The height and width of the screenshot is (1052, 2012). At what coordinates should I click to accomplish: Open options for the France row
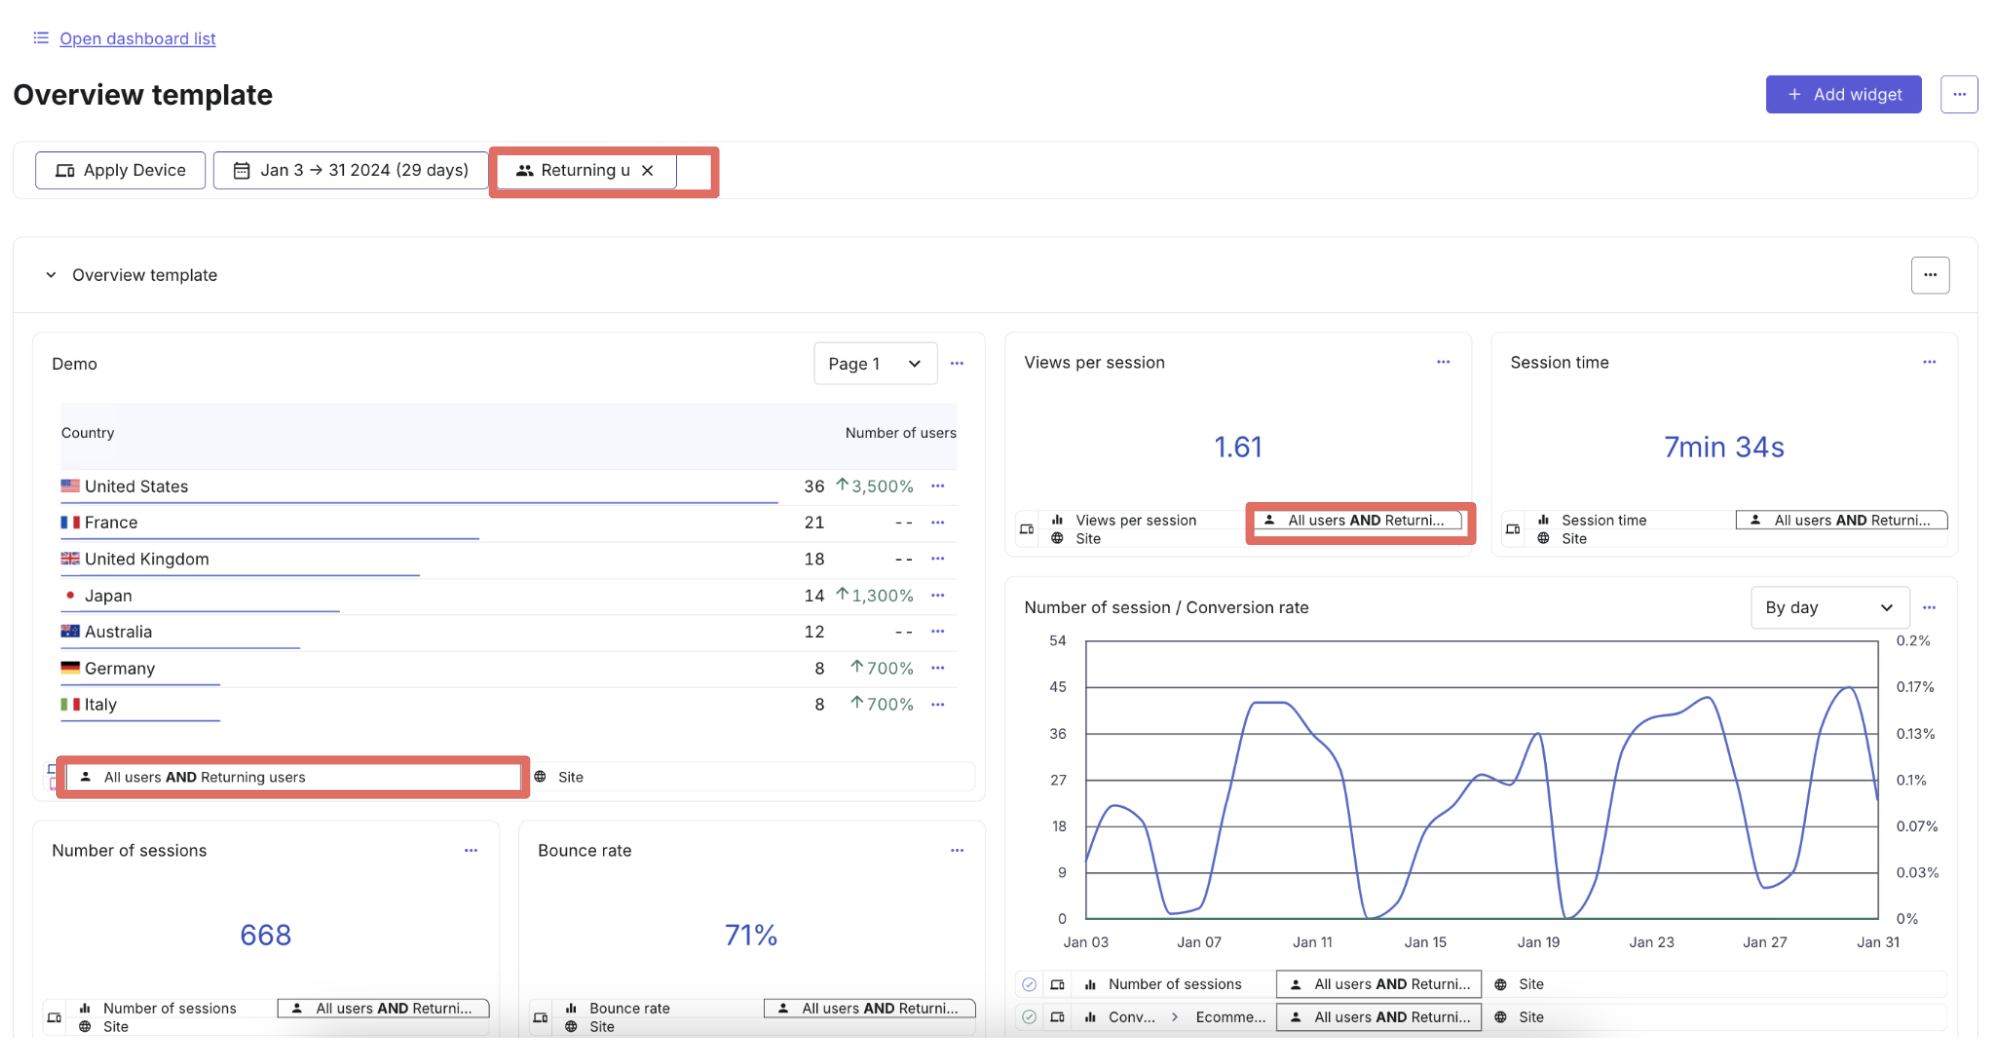(x=938, y=522)
